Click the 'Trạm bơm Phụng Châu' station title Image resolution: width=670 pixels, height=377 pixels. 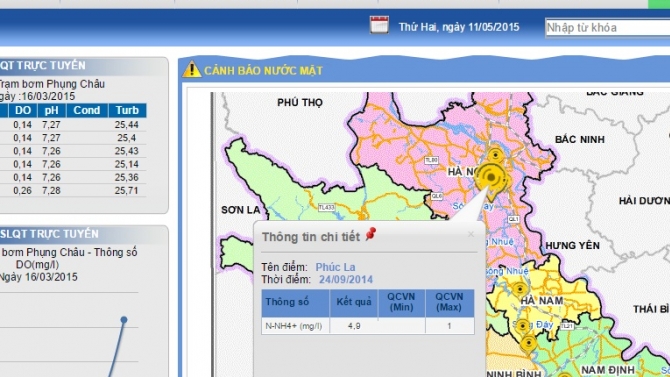coord(51,84)
